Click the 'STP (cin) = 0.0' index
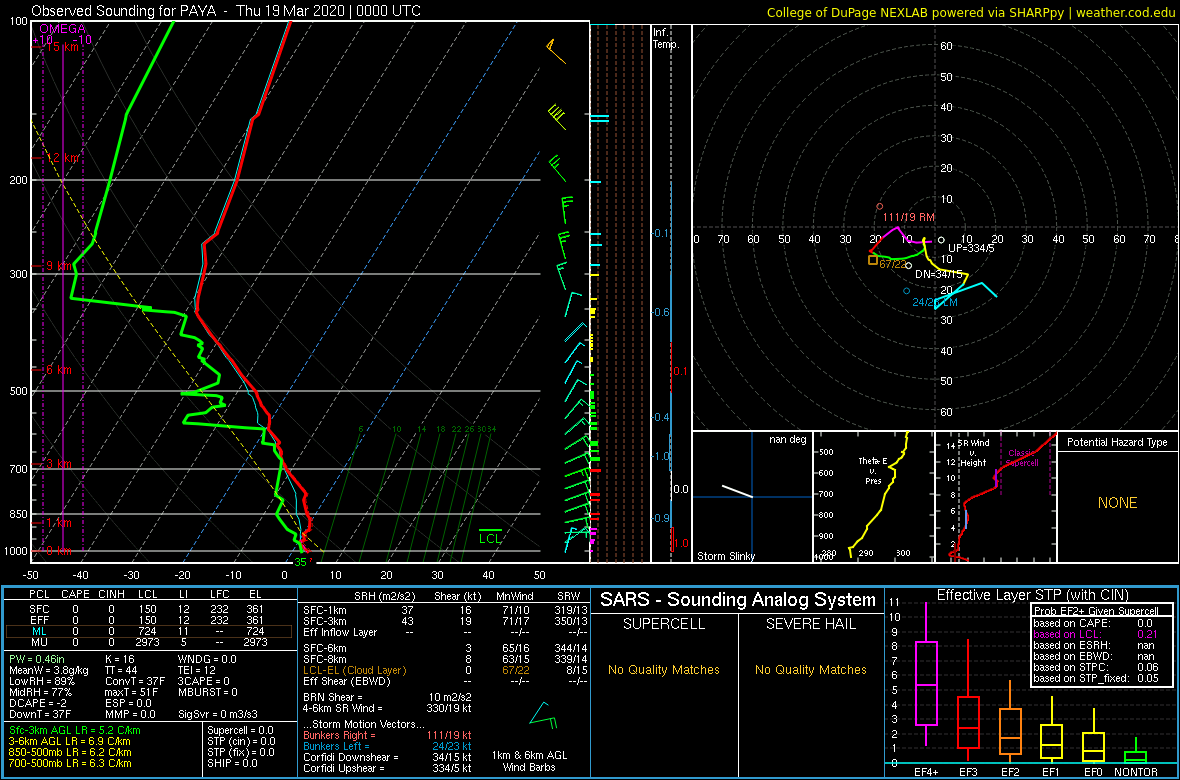The width and height of the screenshot is (1180, 780). pyautogui.click(x=242, y=741)
